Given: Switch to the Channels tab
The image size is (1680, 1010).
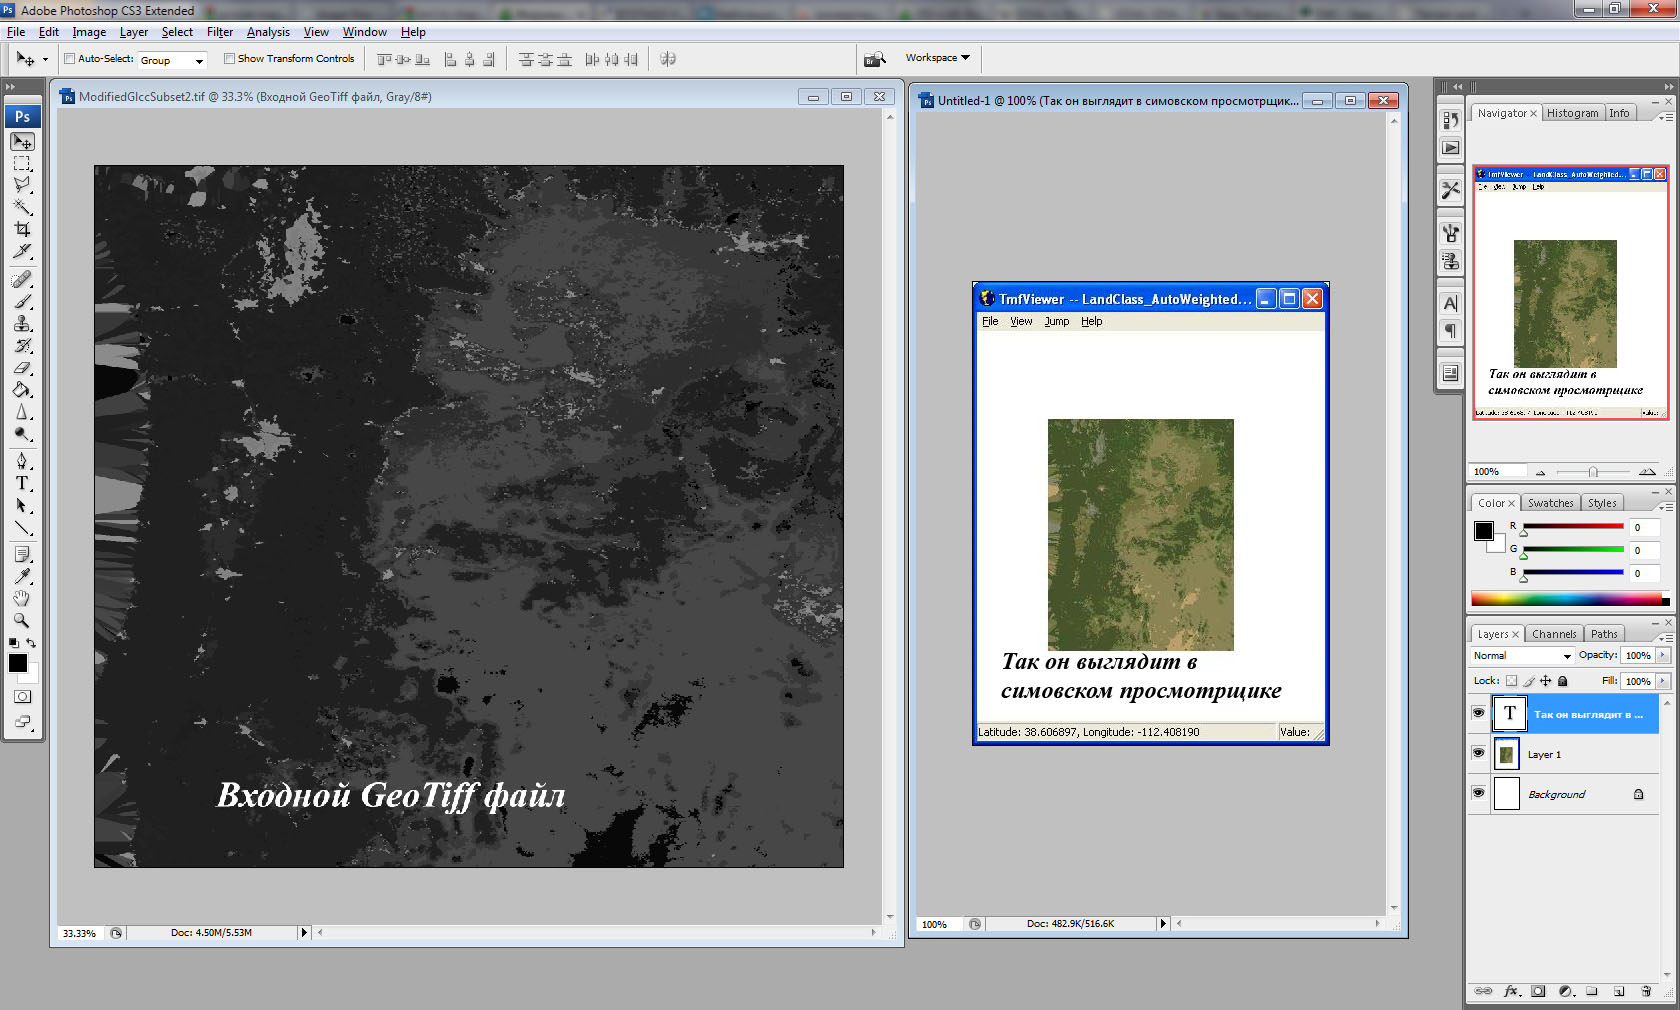Looking at the screenshot, I should pos(1553,634).
